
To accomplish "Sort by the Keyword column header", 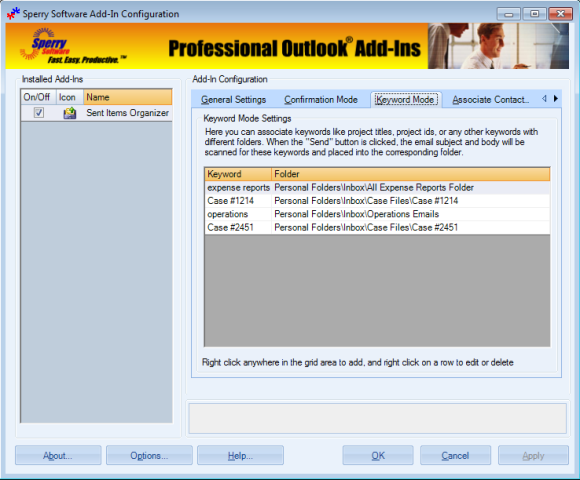I will [x=238, y=174].
